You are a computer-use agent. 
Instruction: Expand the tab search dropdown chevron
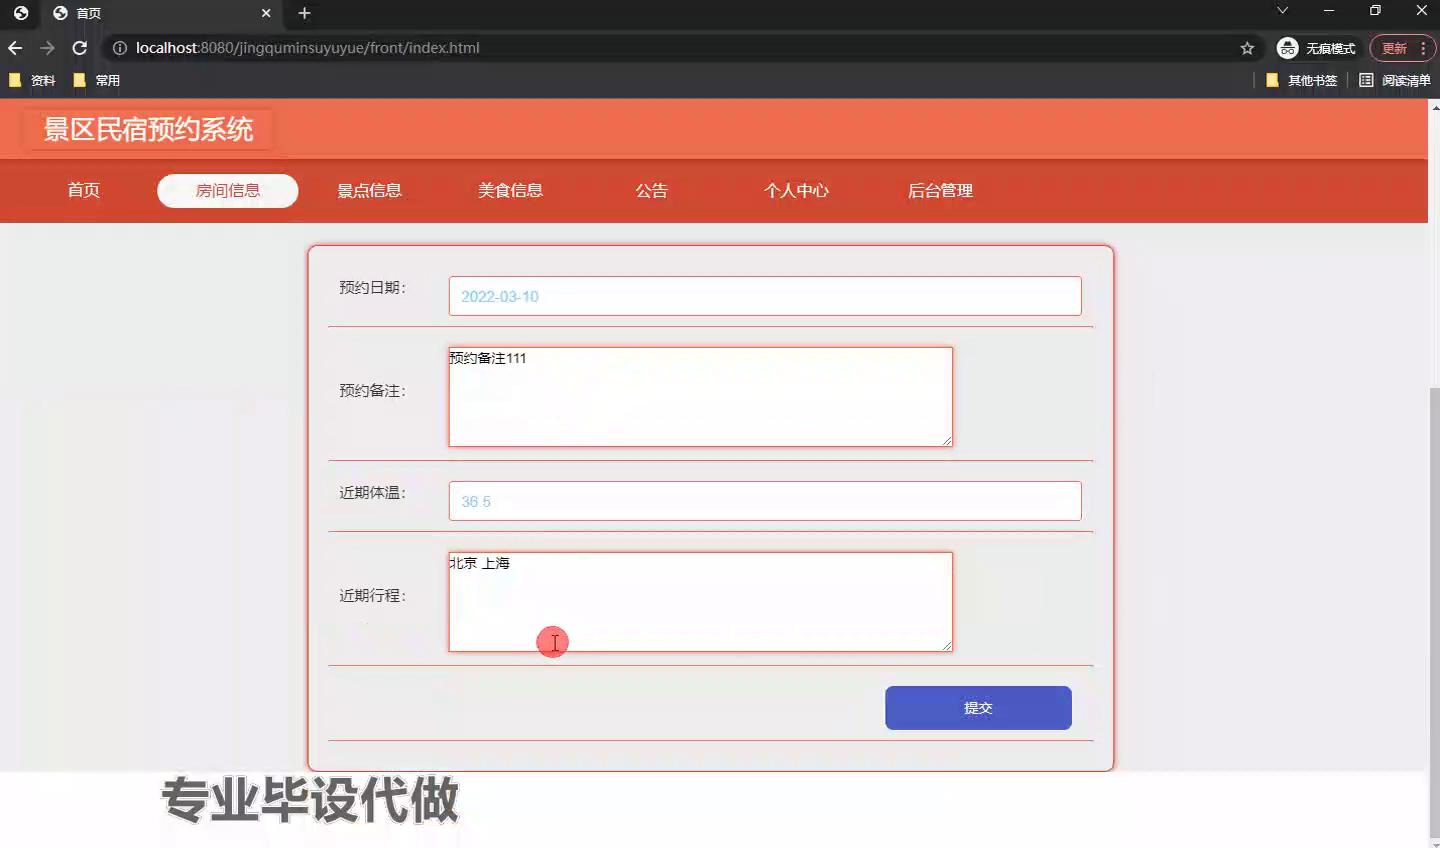tap(1282, 11)
